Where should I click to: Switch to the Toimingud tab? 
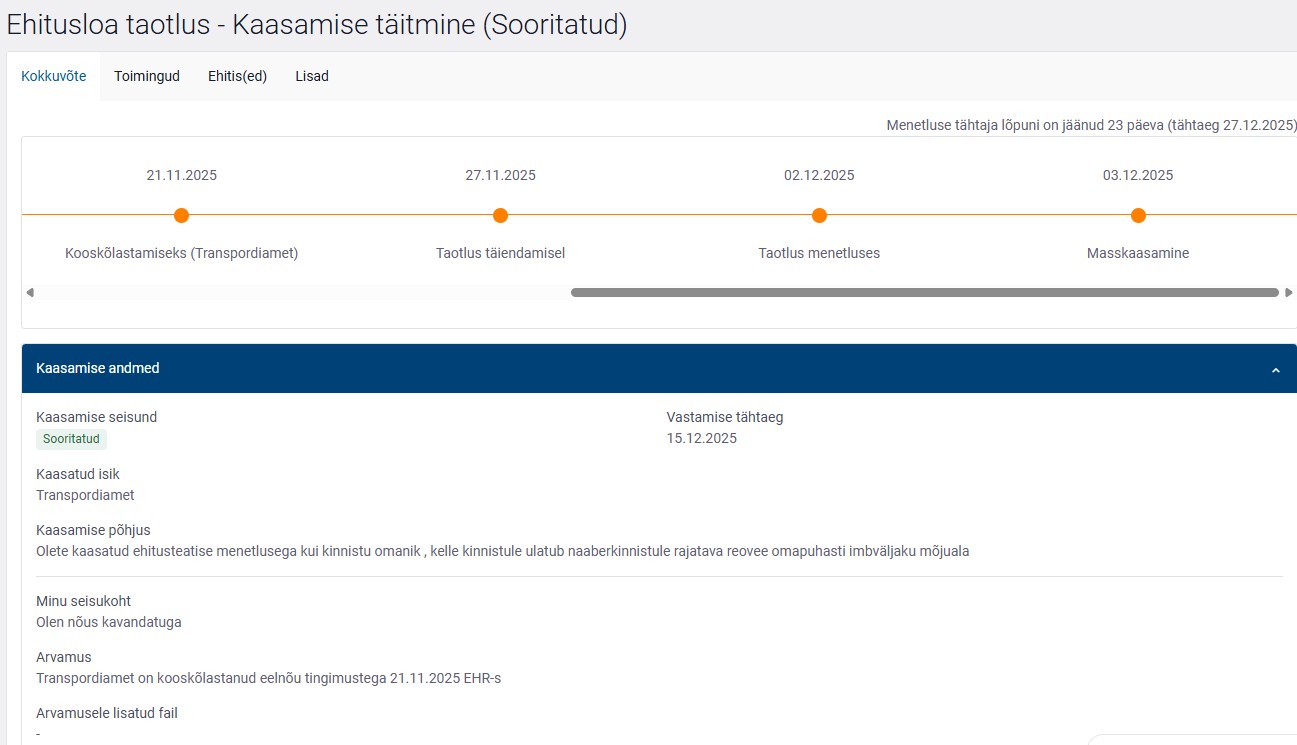coord(147,76)
